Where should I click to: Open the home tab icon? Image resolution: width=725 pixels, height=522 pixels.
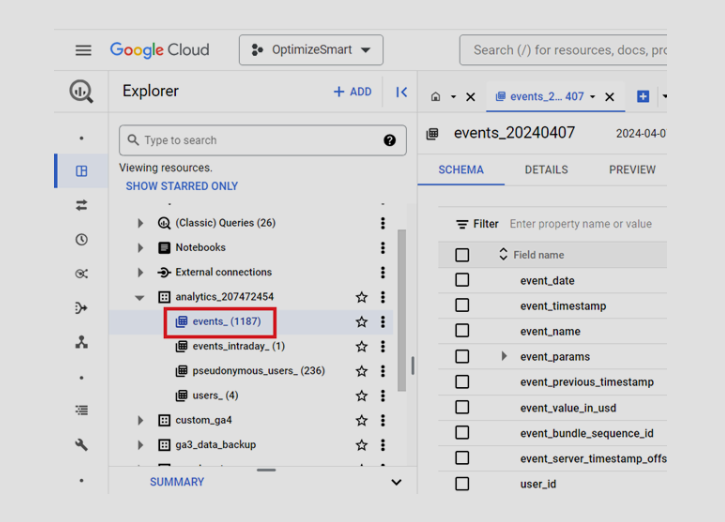(x=436, y=97)
